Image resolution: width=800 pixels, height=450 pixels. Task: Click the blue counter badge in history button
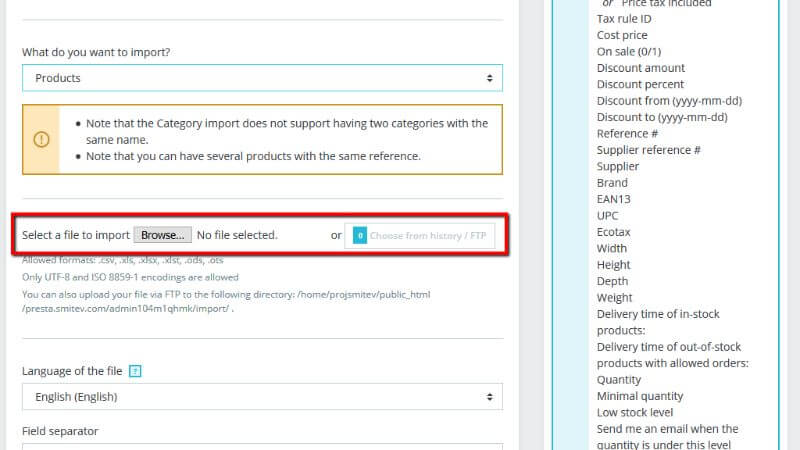click(x=360, y=235)
